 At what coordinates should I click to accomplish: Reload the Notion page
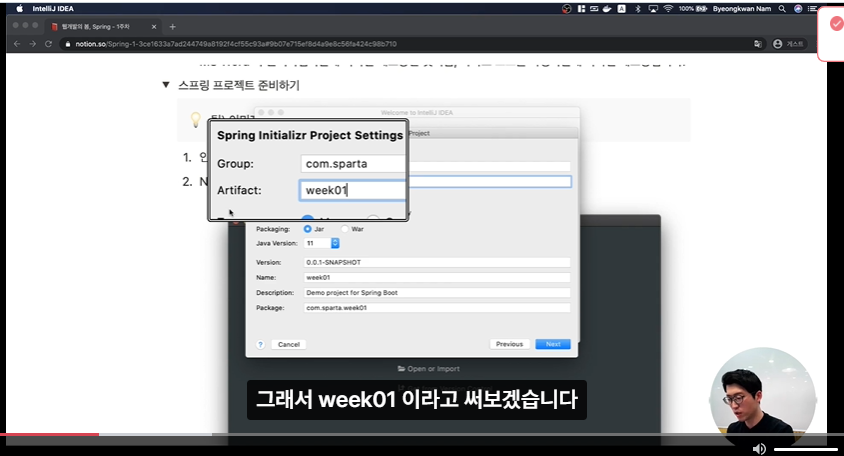point(48,44)
